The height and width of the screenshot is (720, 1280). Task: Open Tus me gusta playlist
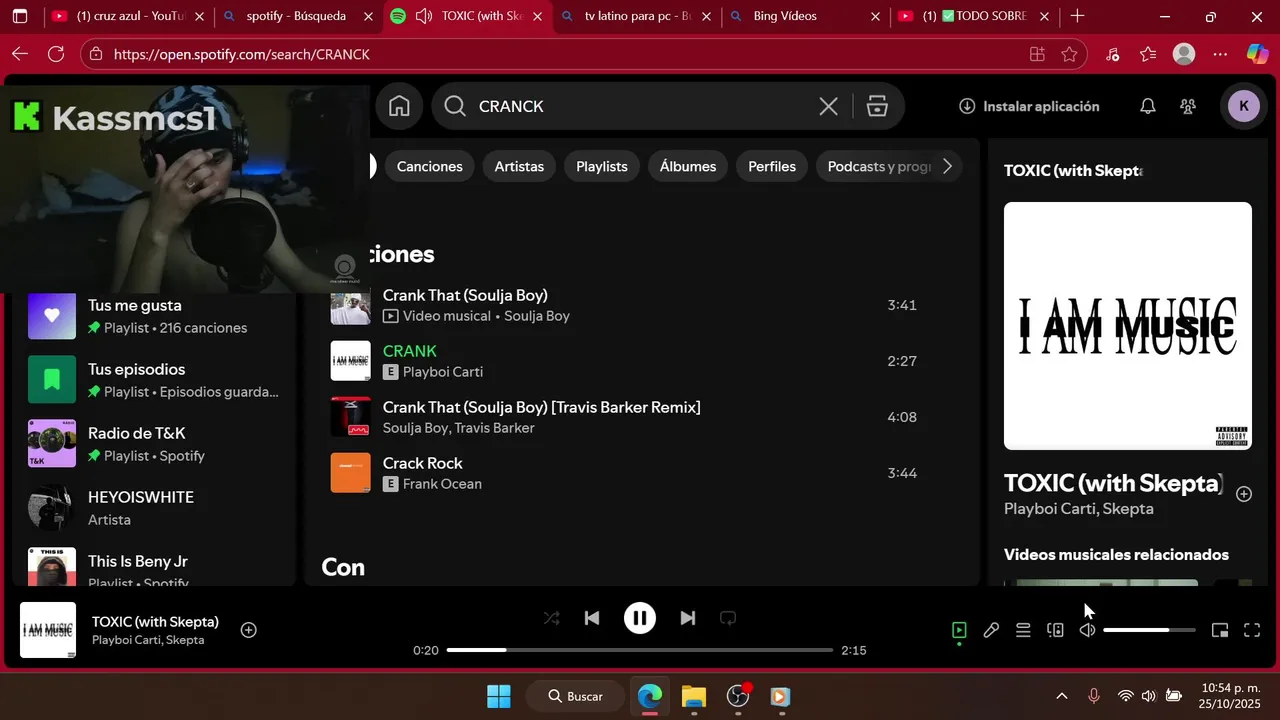[x=155, y=316]
